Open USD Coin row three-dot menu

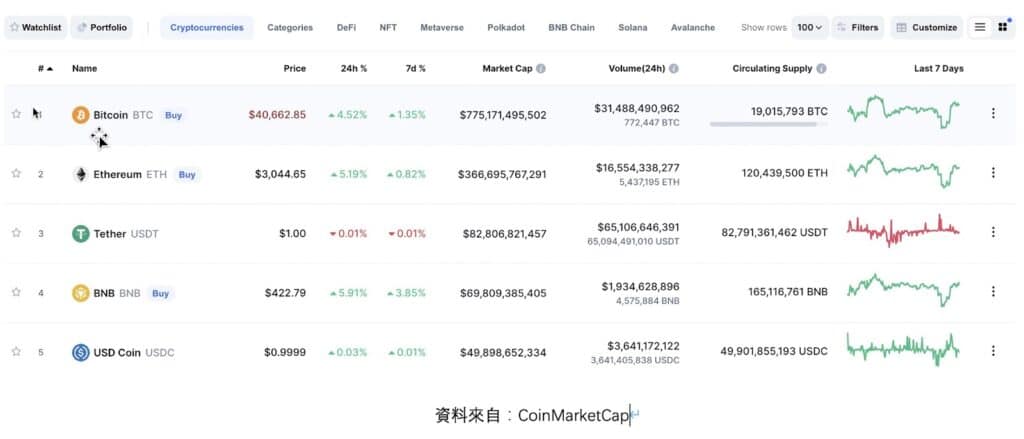click(x=993, y=351)
